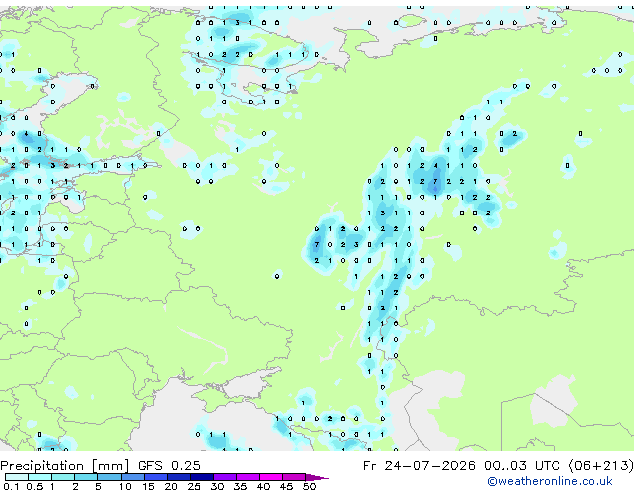634x490 pixels.
Task: Click legend scale label '50'
Action: (x=310, y=486)
